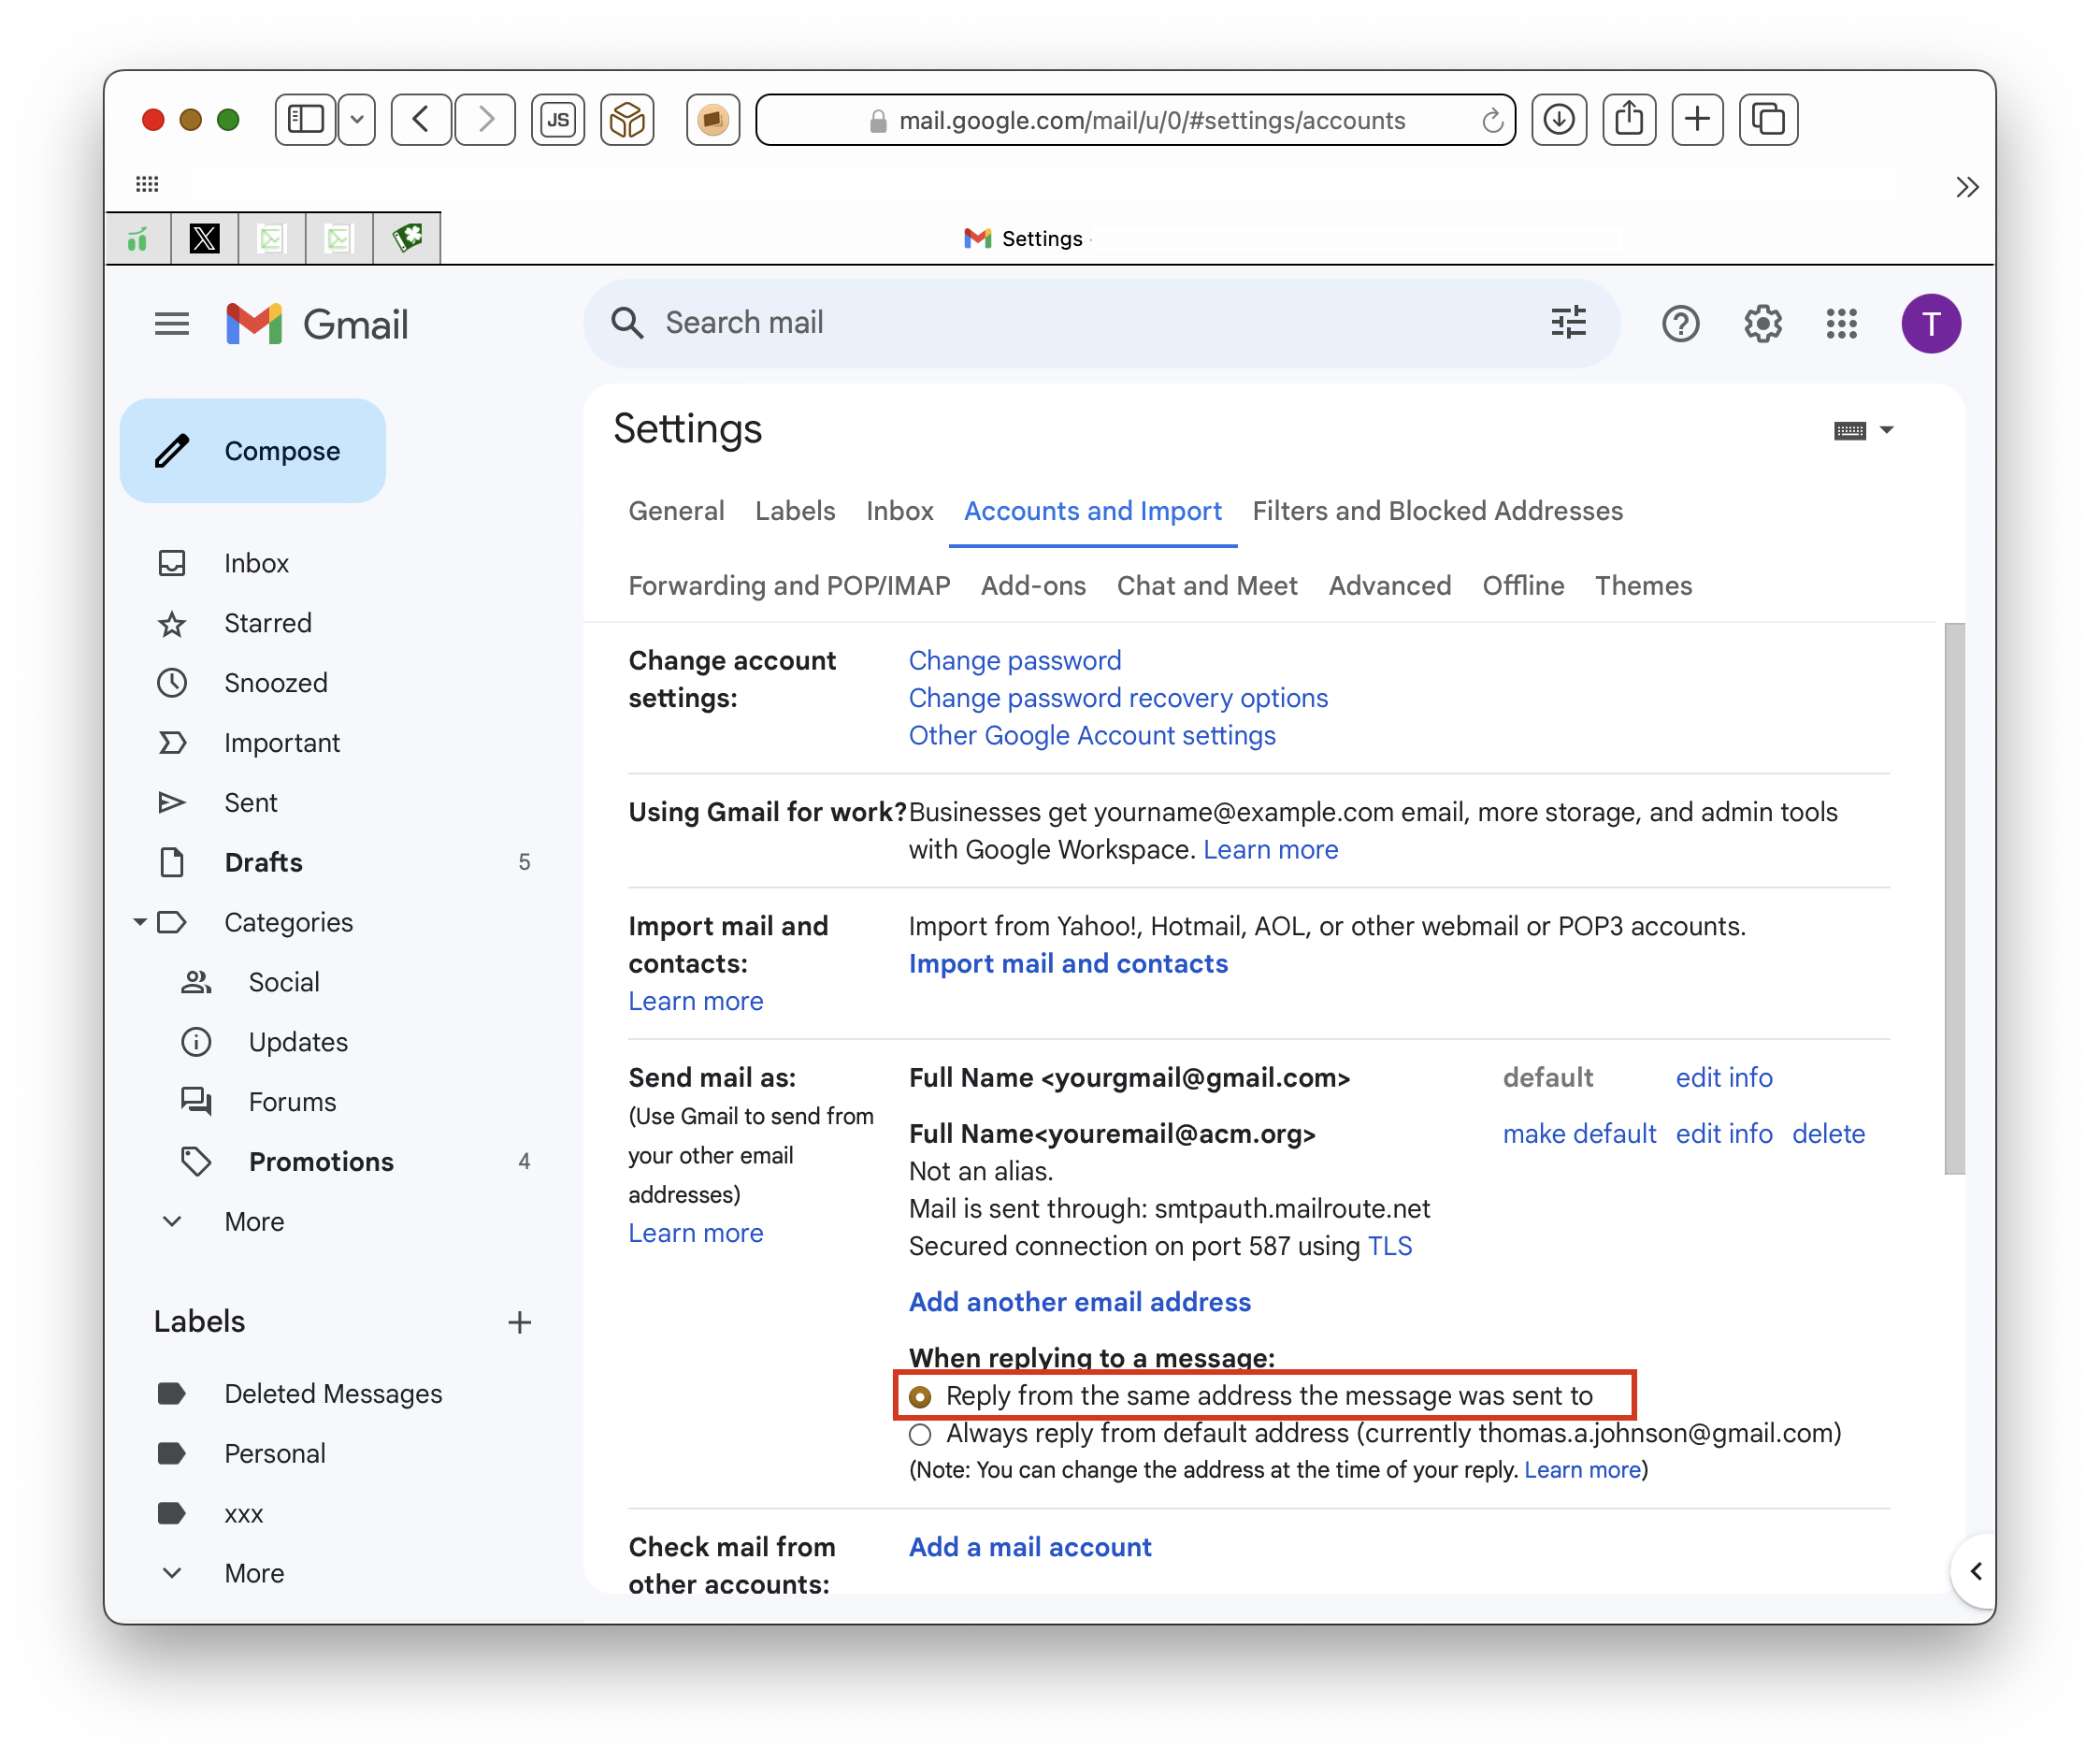Open the favorites grid icon below toolbar
Screen dimensions: 2100x1762
coord(147,184)
